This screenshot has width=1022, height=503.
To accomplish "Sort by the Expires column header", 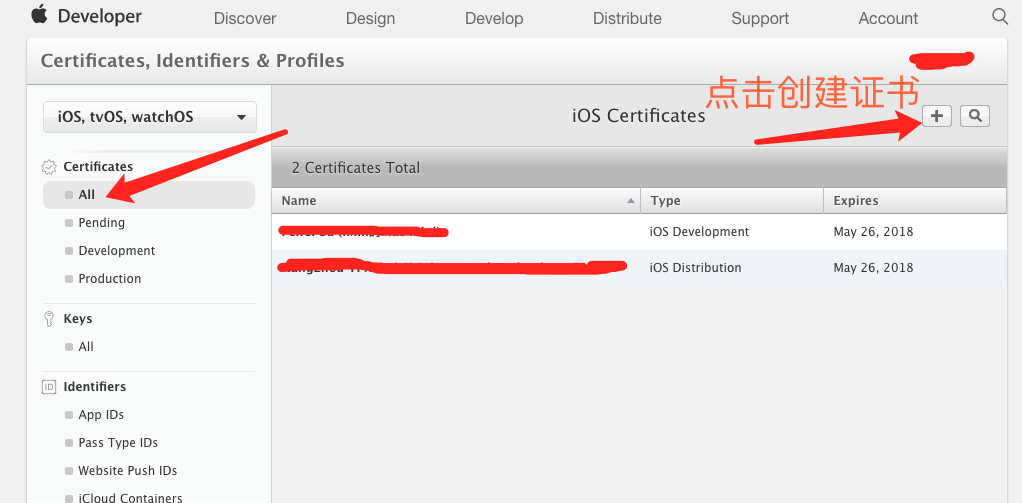I will point(915,201).
